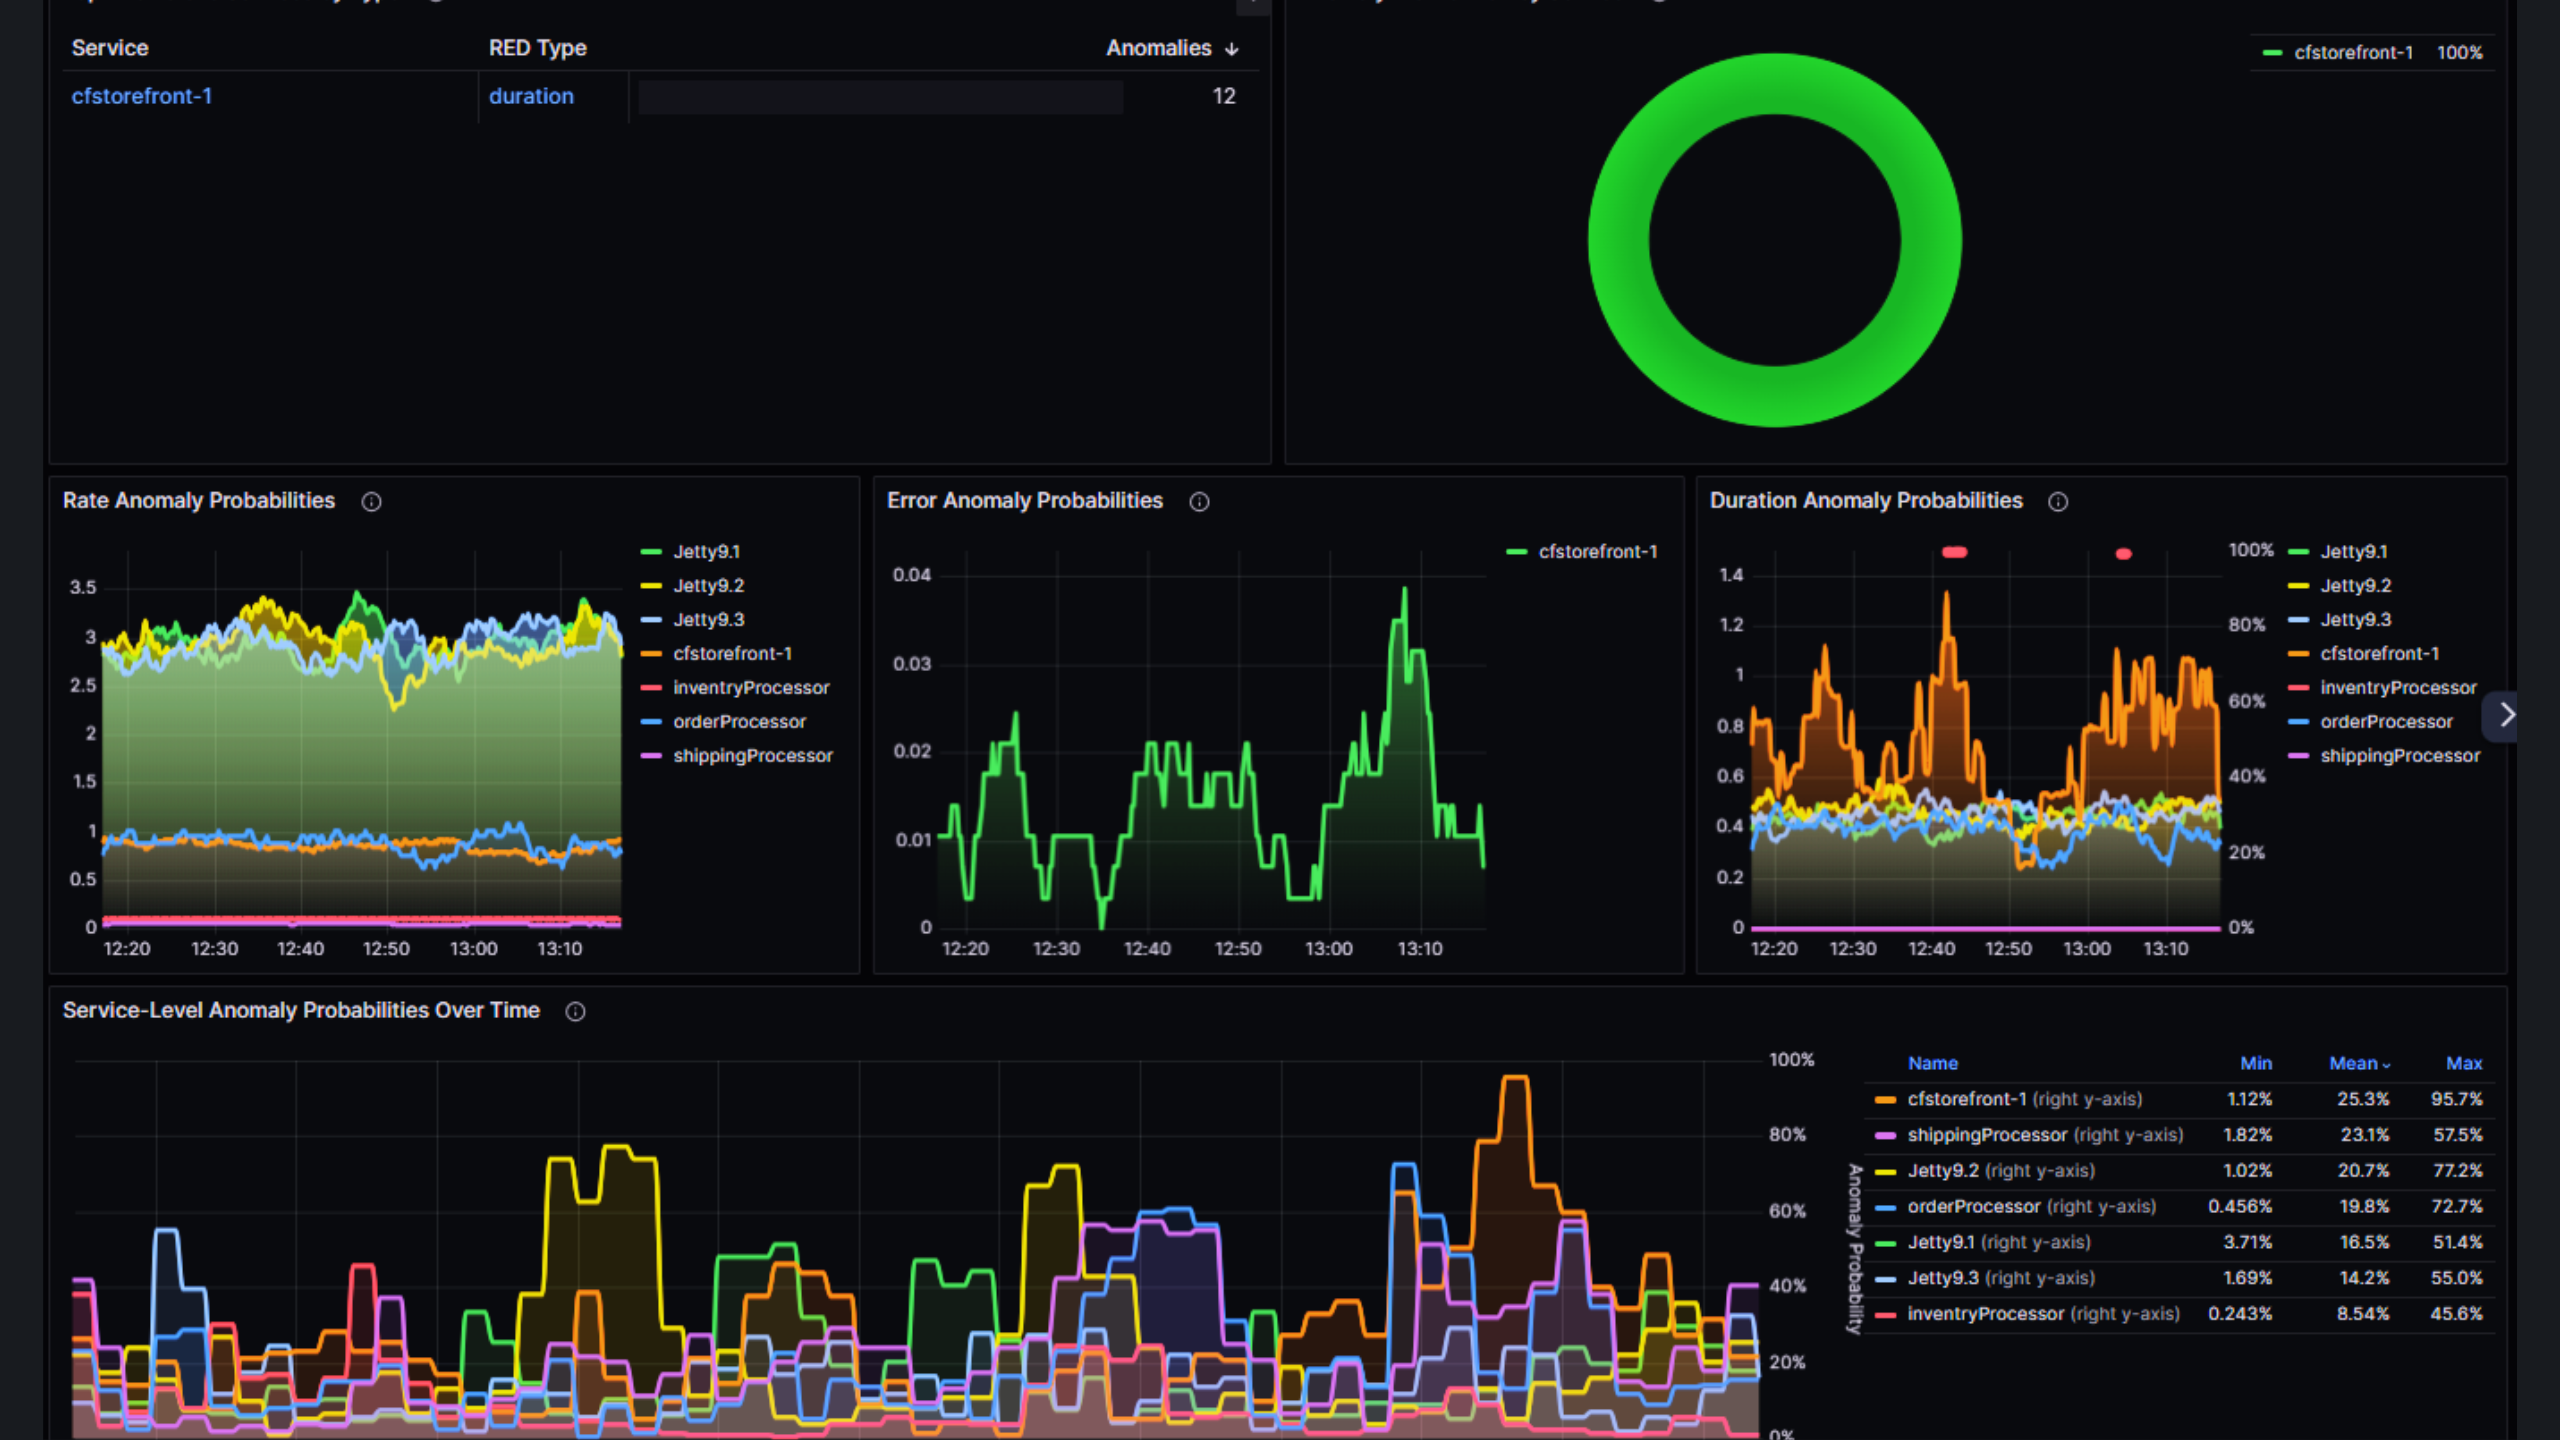Click the right chevron arrow on Duration panel
The height and width of the screenshot is (1440, 2560).
point(2506,715)
